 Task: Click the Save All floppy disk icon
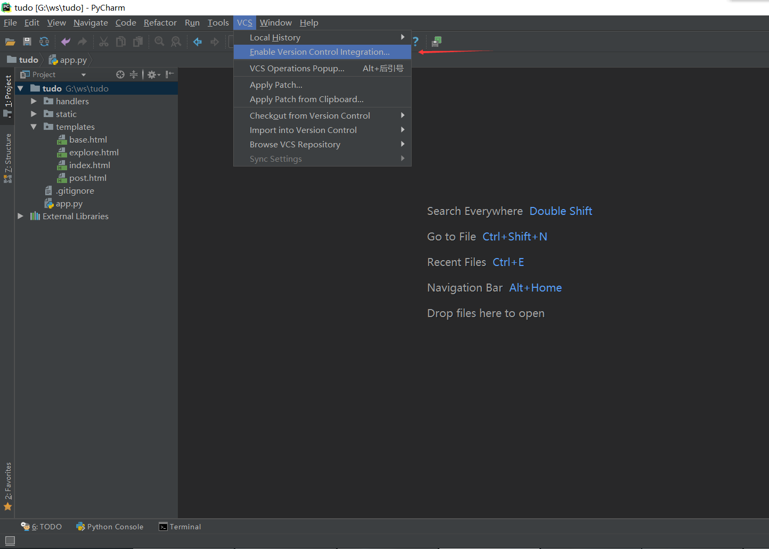click(27, 42)
